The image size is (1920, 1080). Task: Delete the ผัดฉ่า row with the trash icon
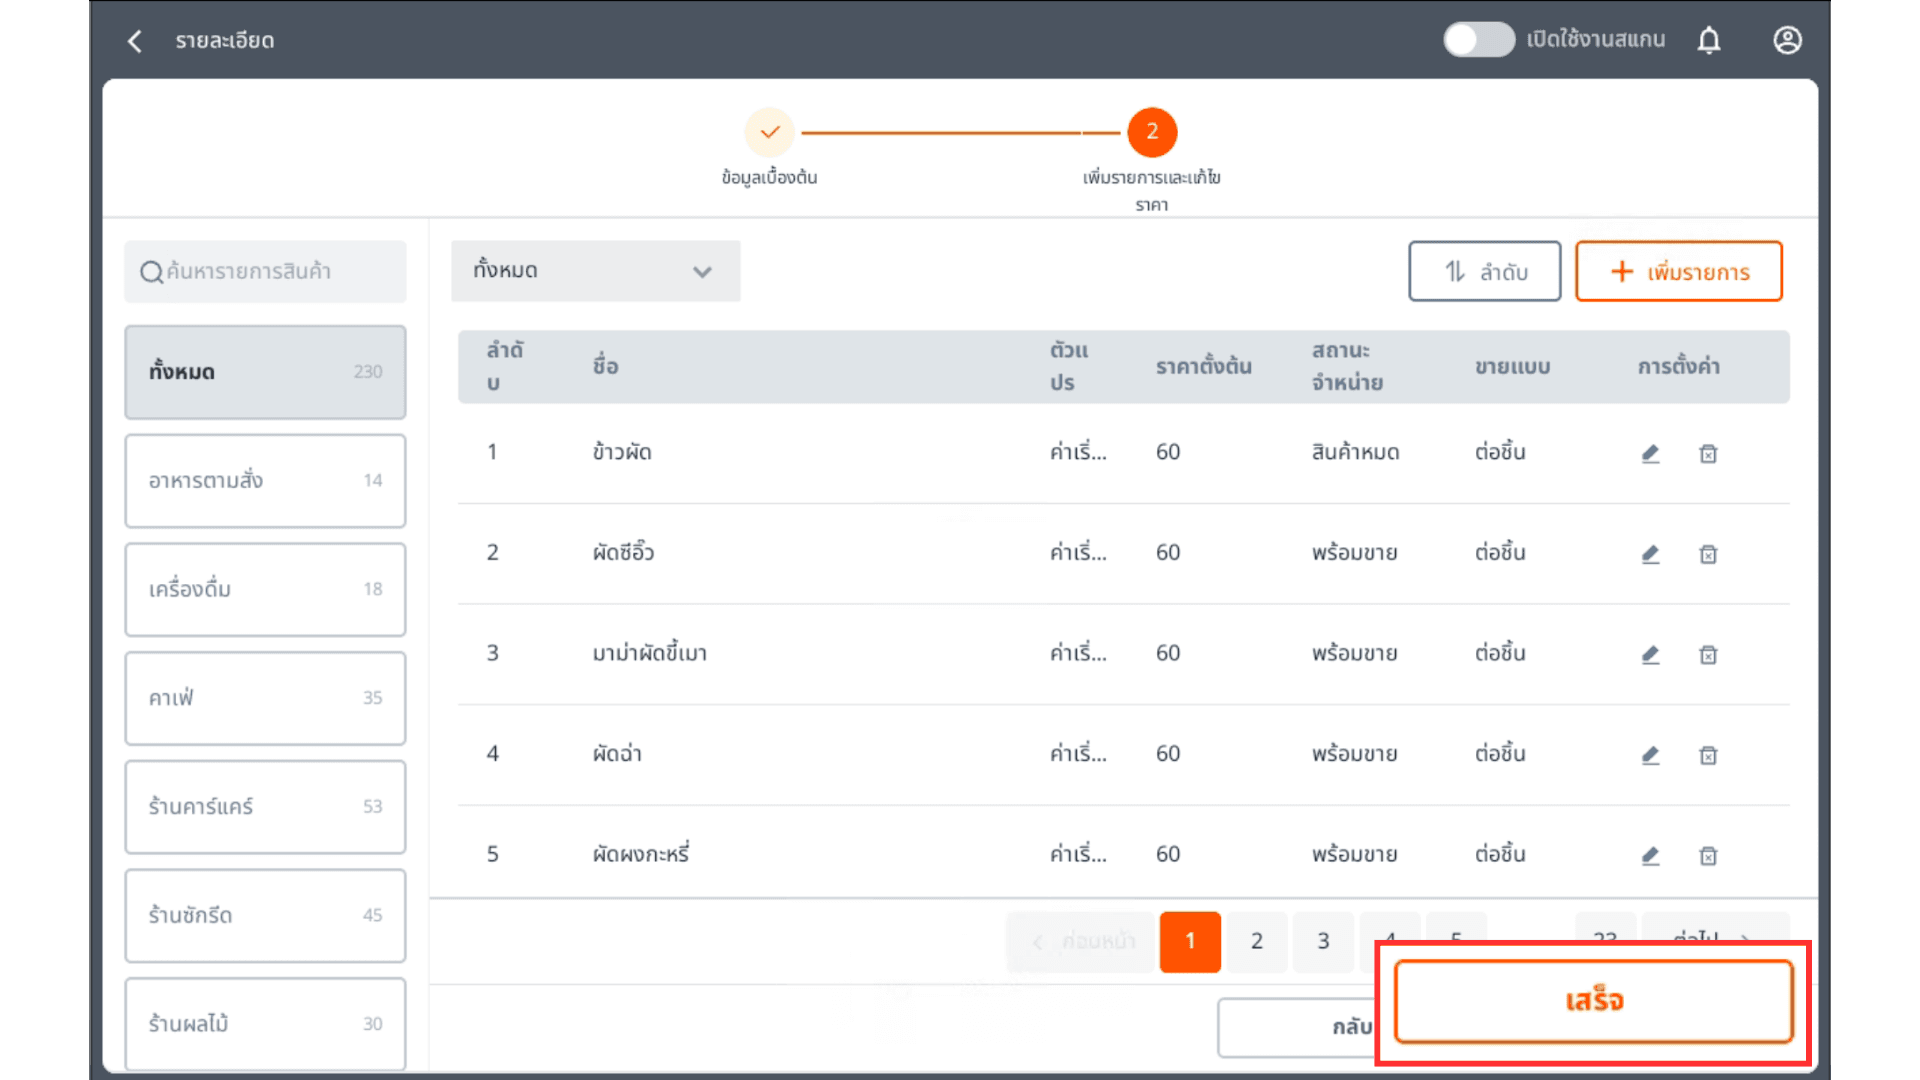1708,755
